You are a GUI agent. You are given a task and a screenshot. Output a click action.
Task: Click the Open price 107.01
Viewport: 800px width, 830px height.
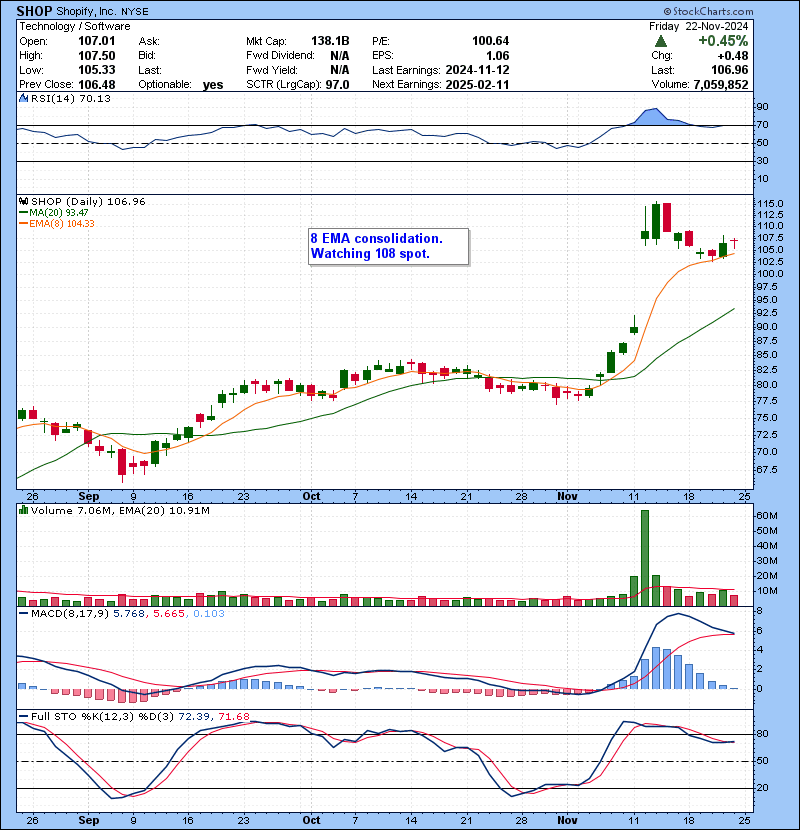[x=96, y=41]
